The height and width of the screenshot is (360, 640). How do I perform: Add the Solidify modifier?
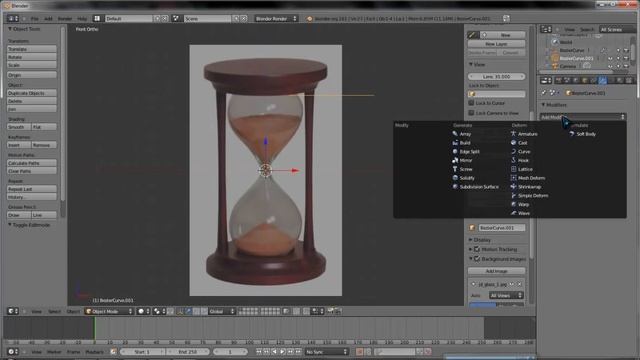[x=463, y=178]
